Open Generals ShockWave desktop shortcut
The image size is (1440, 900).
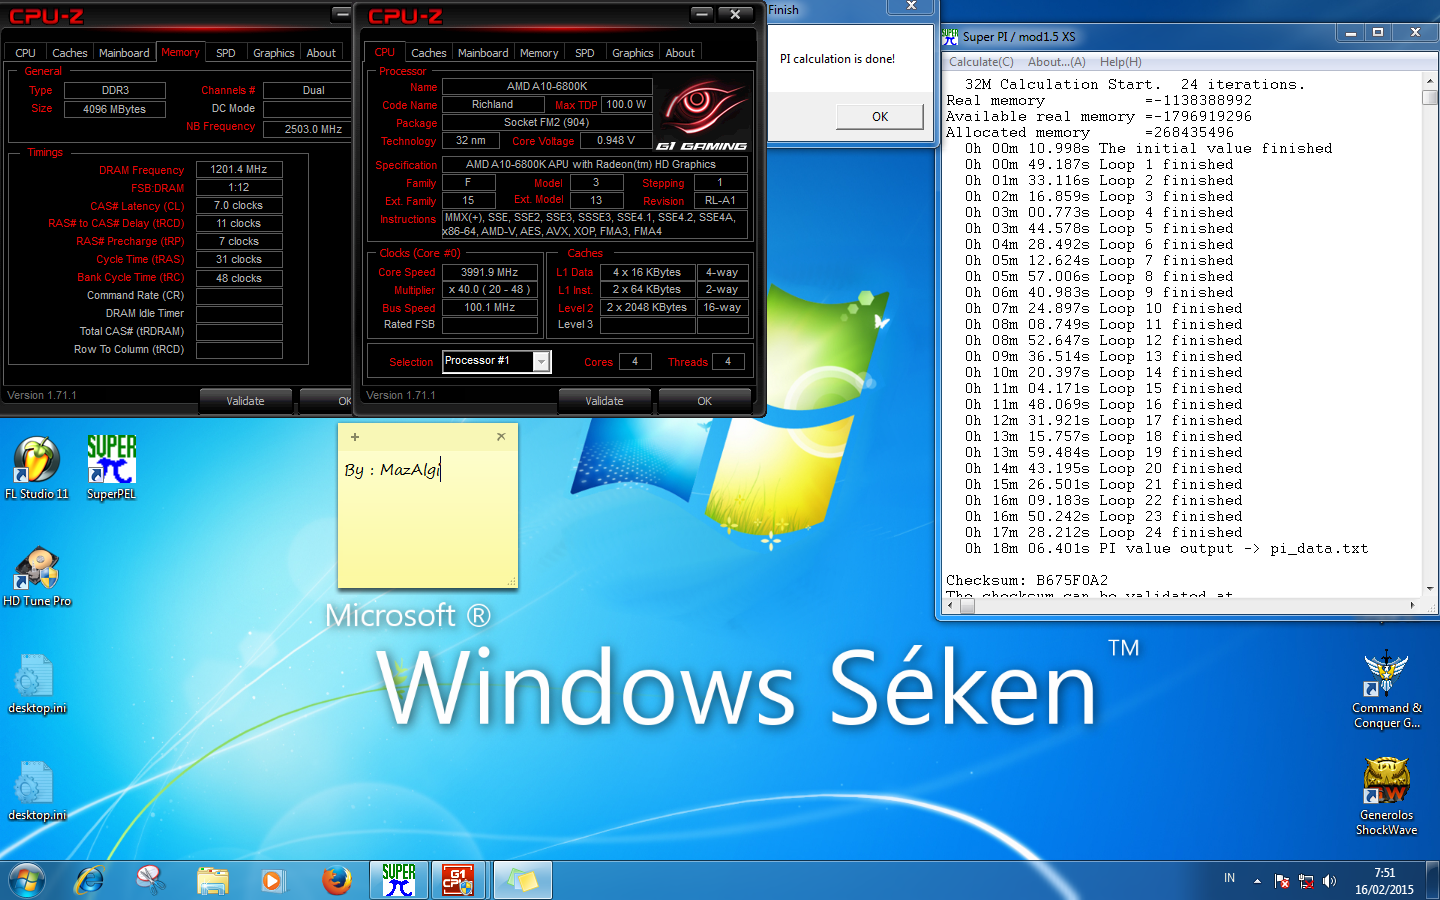click(1386, 796)
